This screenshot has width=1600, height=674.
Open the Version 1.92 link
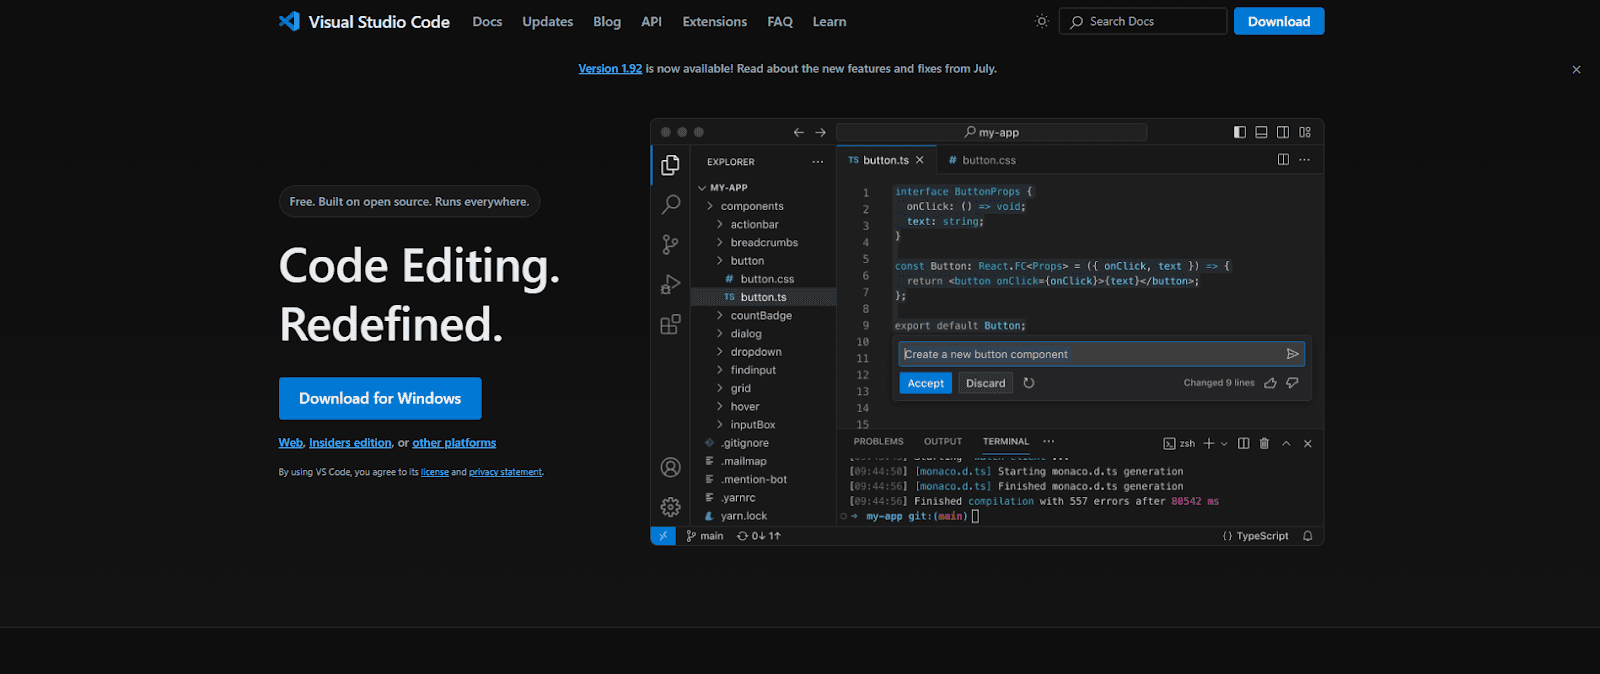click(x=610, y=69)
